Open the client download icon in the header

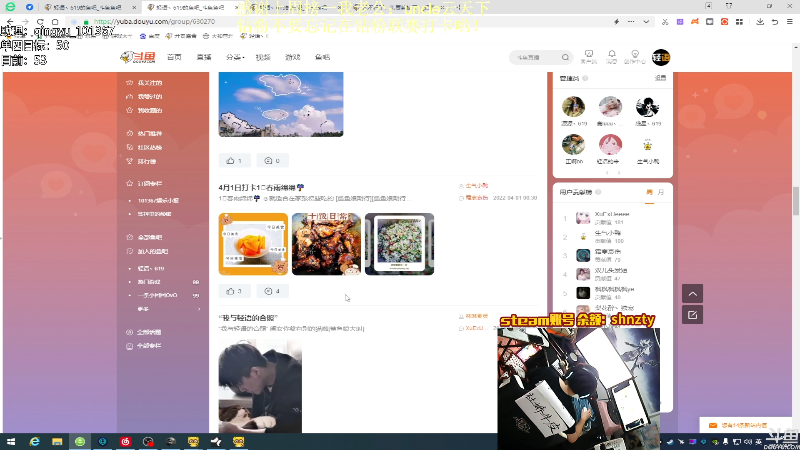point(589,57)
